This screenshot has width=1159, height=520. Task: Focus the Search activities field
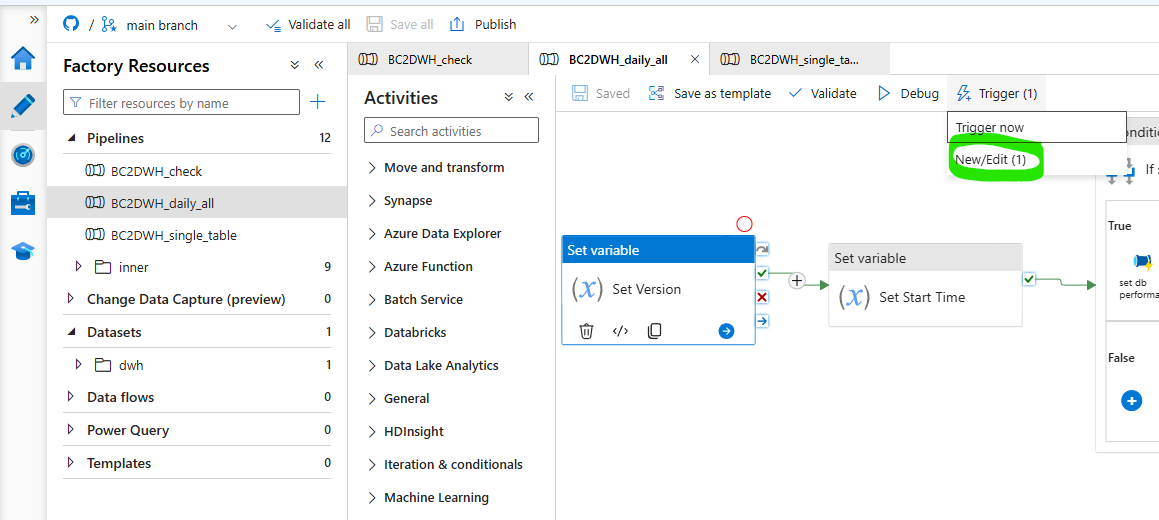451,131
